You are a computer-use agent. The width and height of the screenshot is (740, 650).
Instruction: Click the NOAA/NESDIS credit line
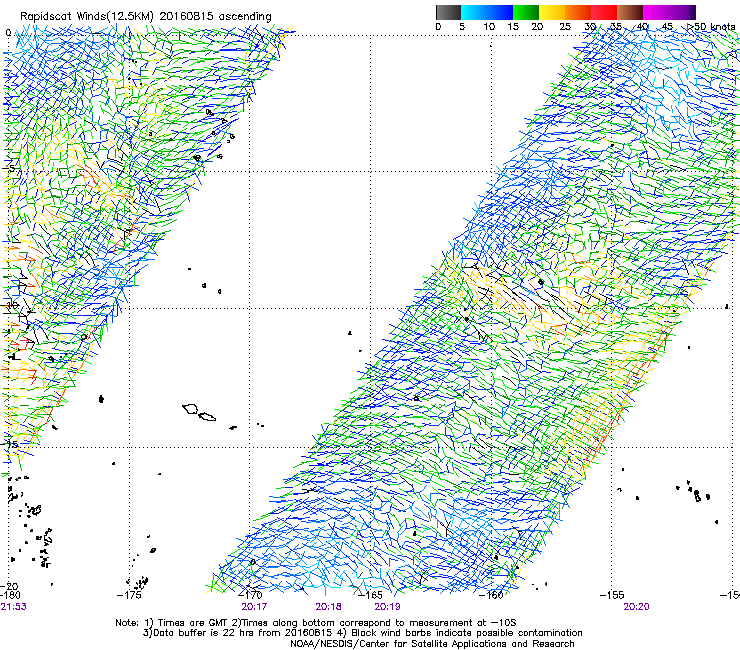click(432, 644)
